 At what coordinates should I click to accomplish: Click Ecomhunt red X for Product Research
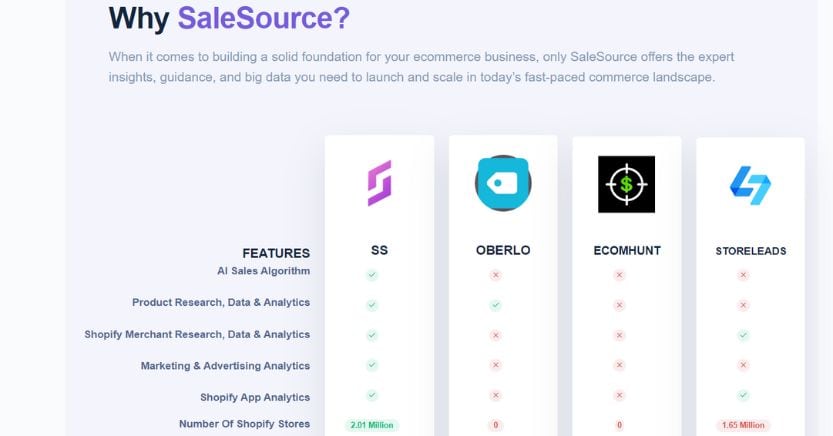pos(619,305)
